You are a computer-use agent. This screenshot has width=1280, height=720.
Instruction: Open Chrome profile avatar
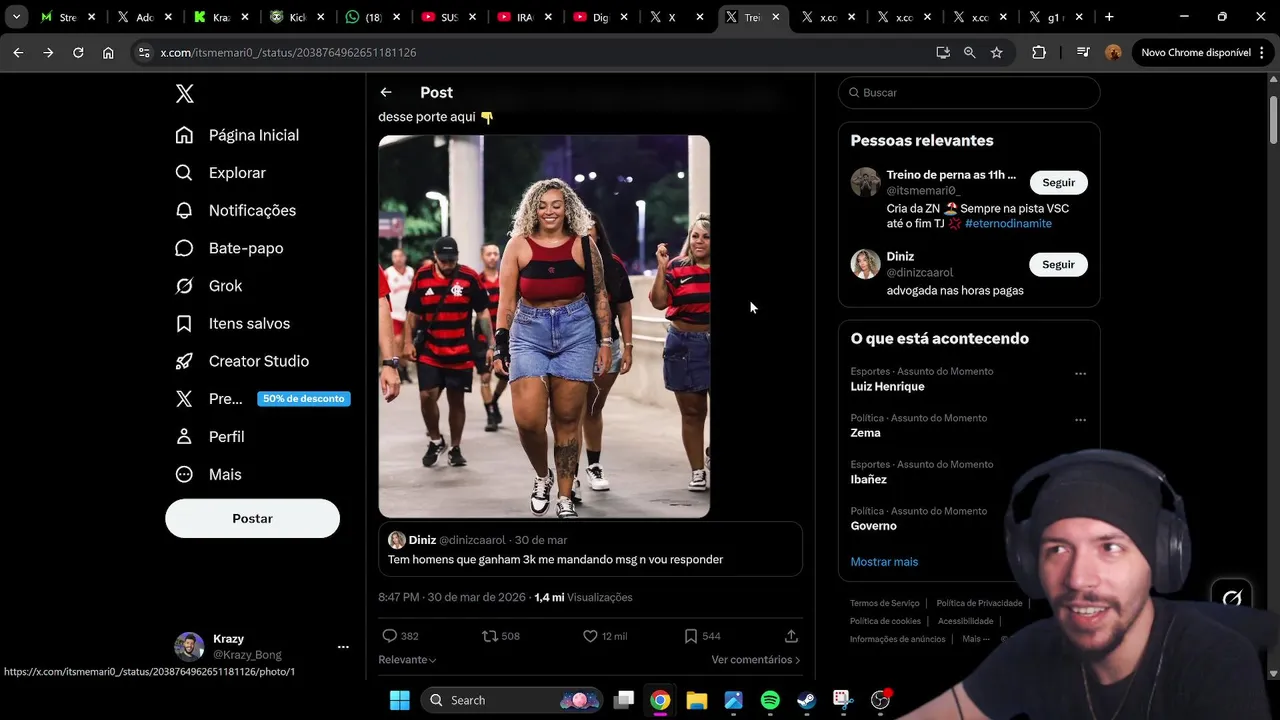pyautogui.click(x=1113, y=52)
